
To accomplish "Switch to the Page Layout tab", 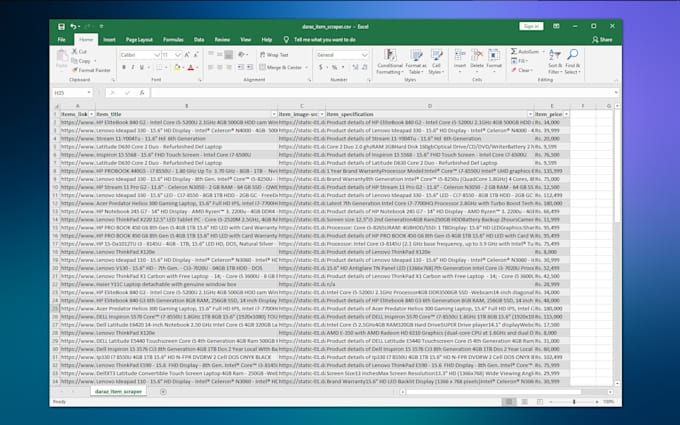I will tap(139, 39).
